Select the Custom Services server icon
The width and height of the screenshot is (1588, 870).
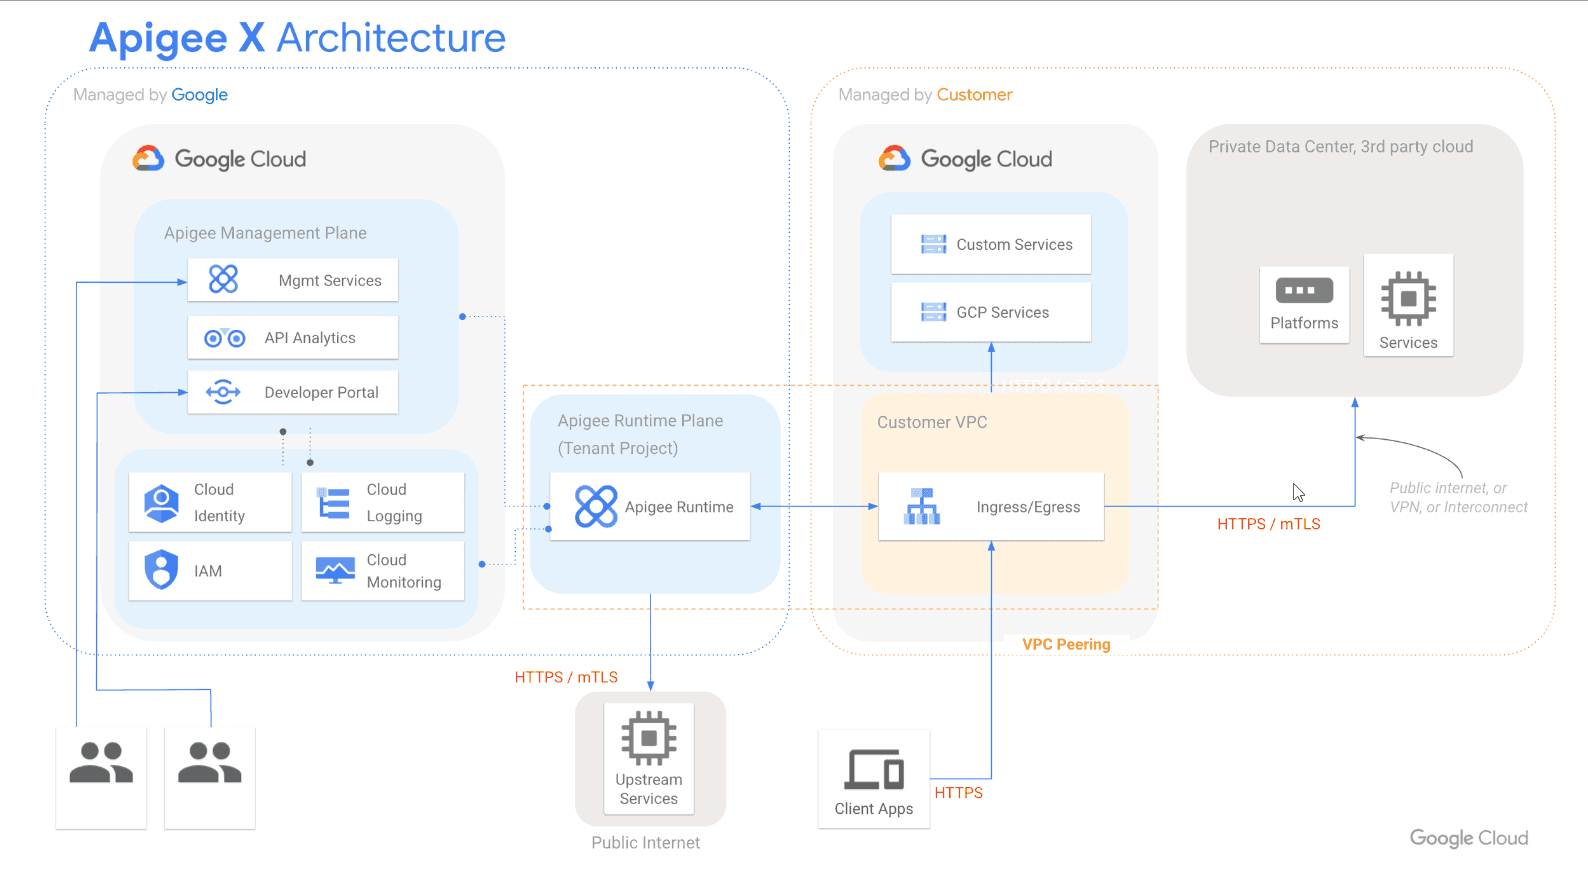point(933,244)
